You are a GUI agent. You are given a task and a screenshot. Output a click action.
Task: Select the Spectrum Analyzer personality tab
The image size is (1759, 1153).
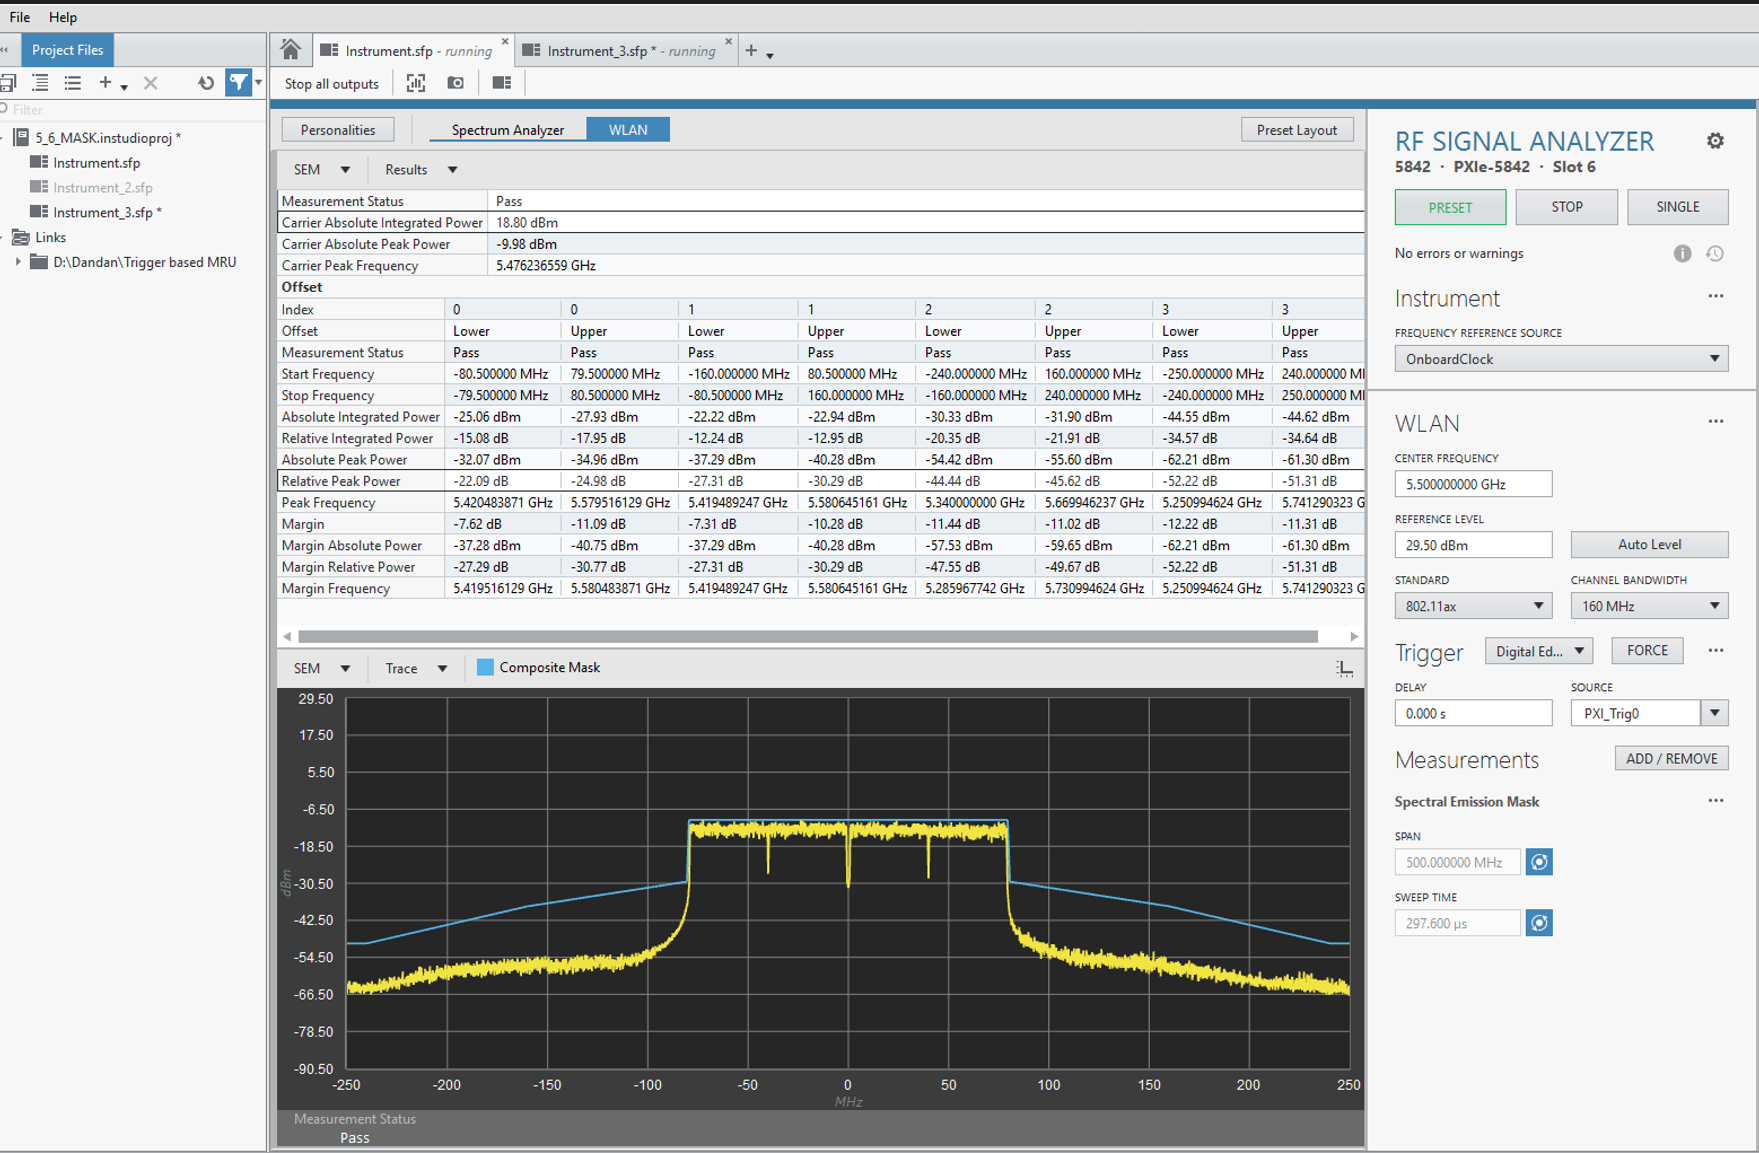[507, 130]
